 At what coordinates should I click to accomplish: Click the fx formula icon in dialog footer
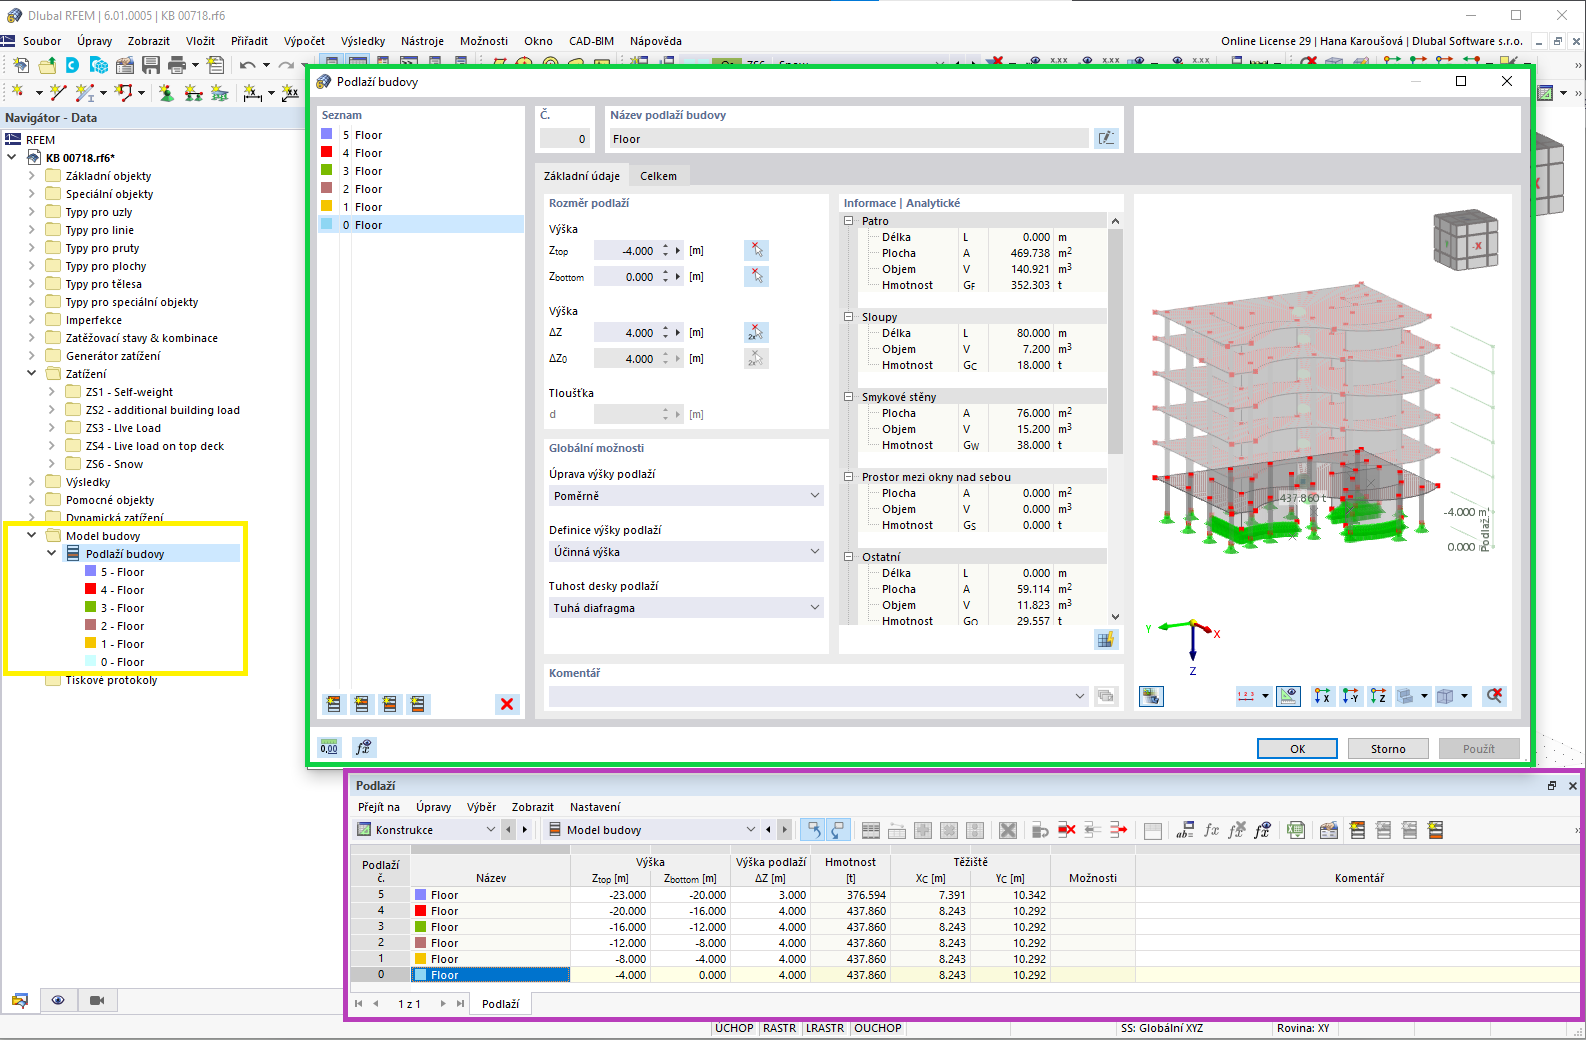click(x=363, y=747)
